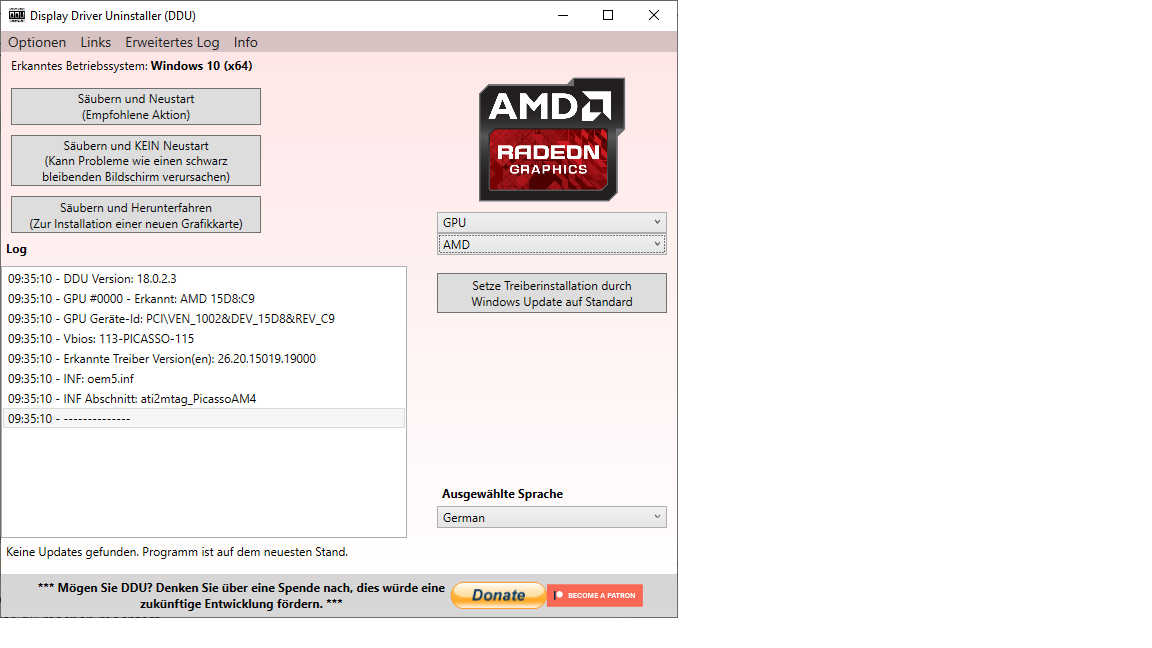
Task: Click the Become a Patron button
Action: tap(595, 595)
